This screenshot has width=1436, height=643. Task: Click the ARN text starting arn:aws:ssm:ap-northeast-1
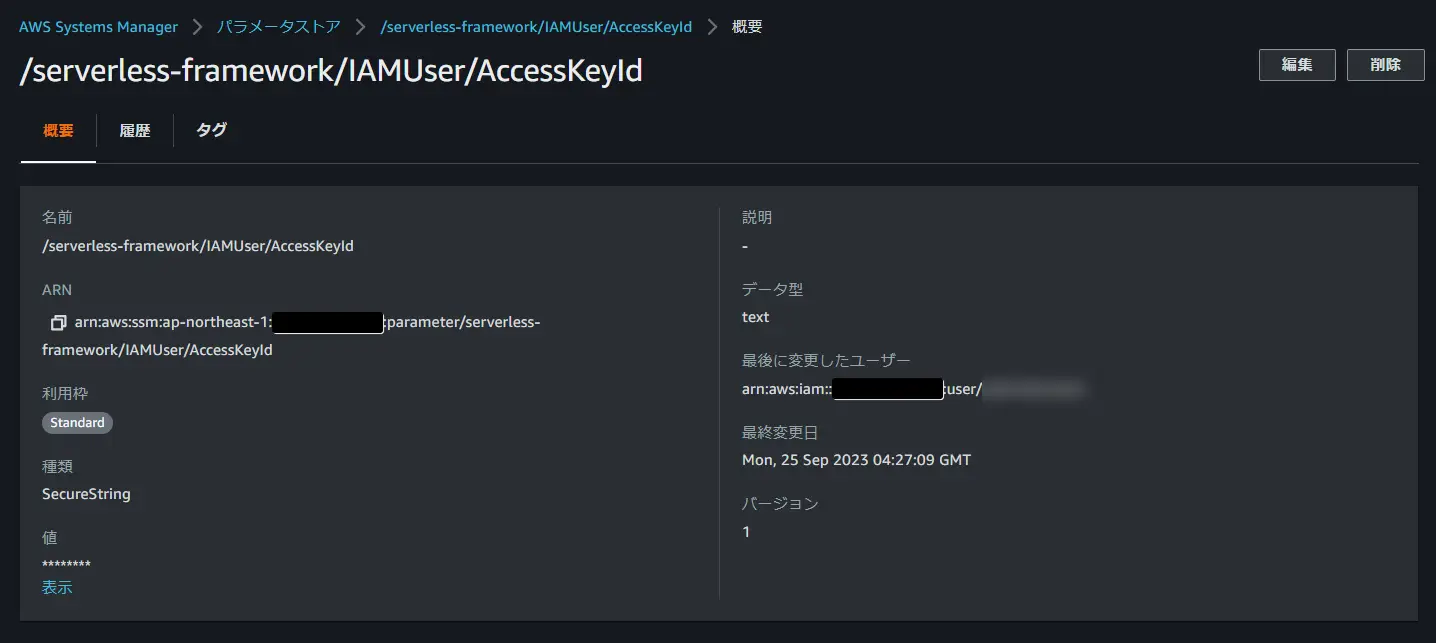coord(291,336)
